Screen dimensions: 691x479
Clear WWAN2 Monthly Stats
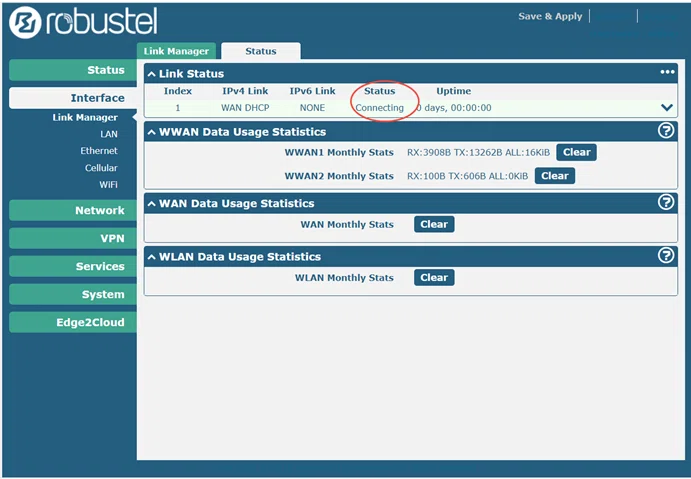(555, 176)
